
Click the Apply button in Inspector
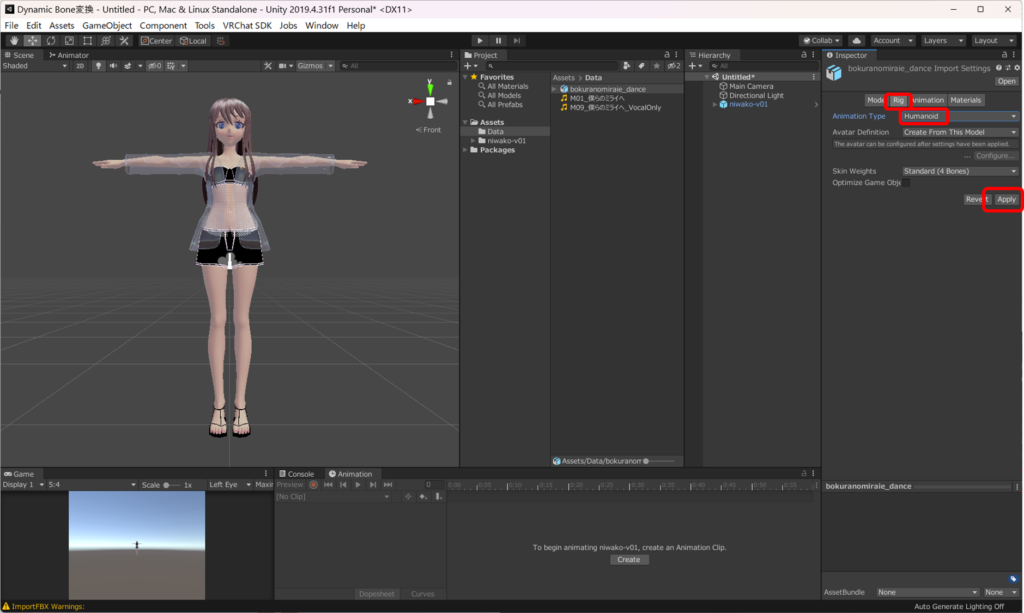tap(1006, 199)
